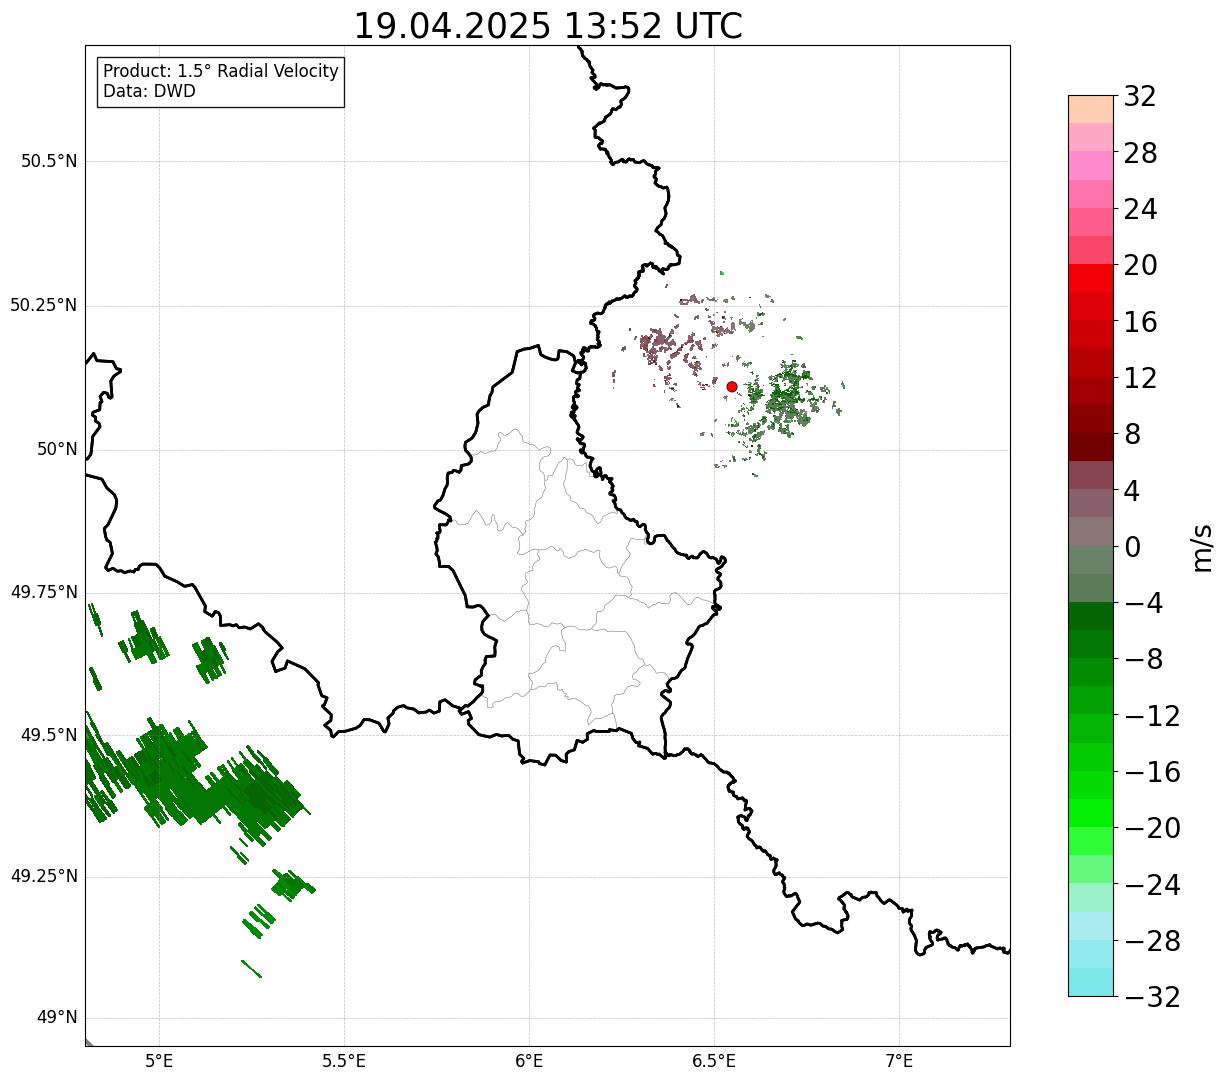Click the colorbar tick label −32
The height and width of the screenshot is (1081, 1225).
(1152, 997)
